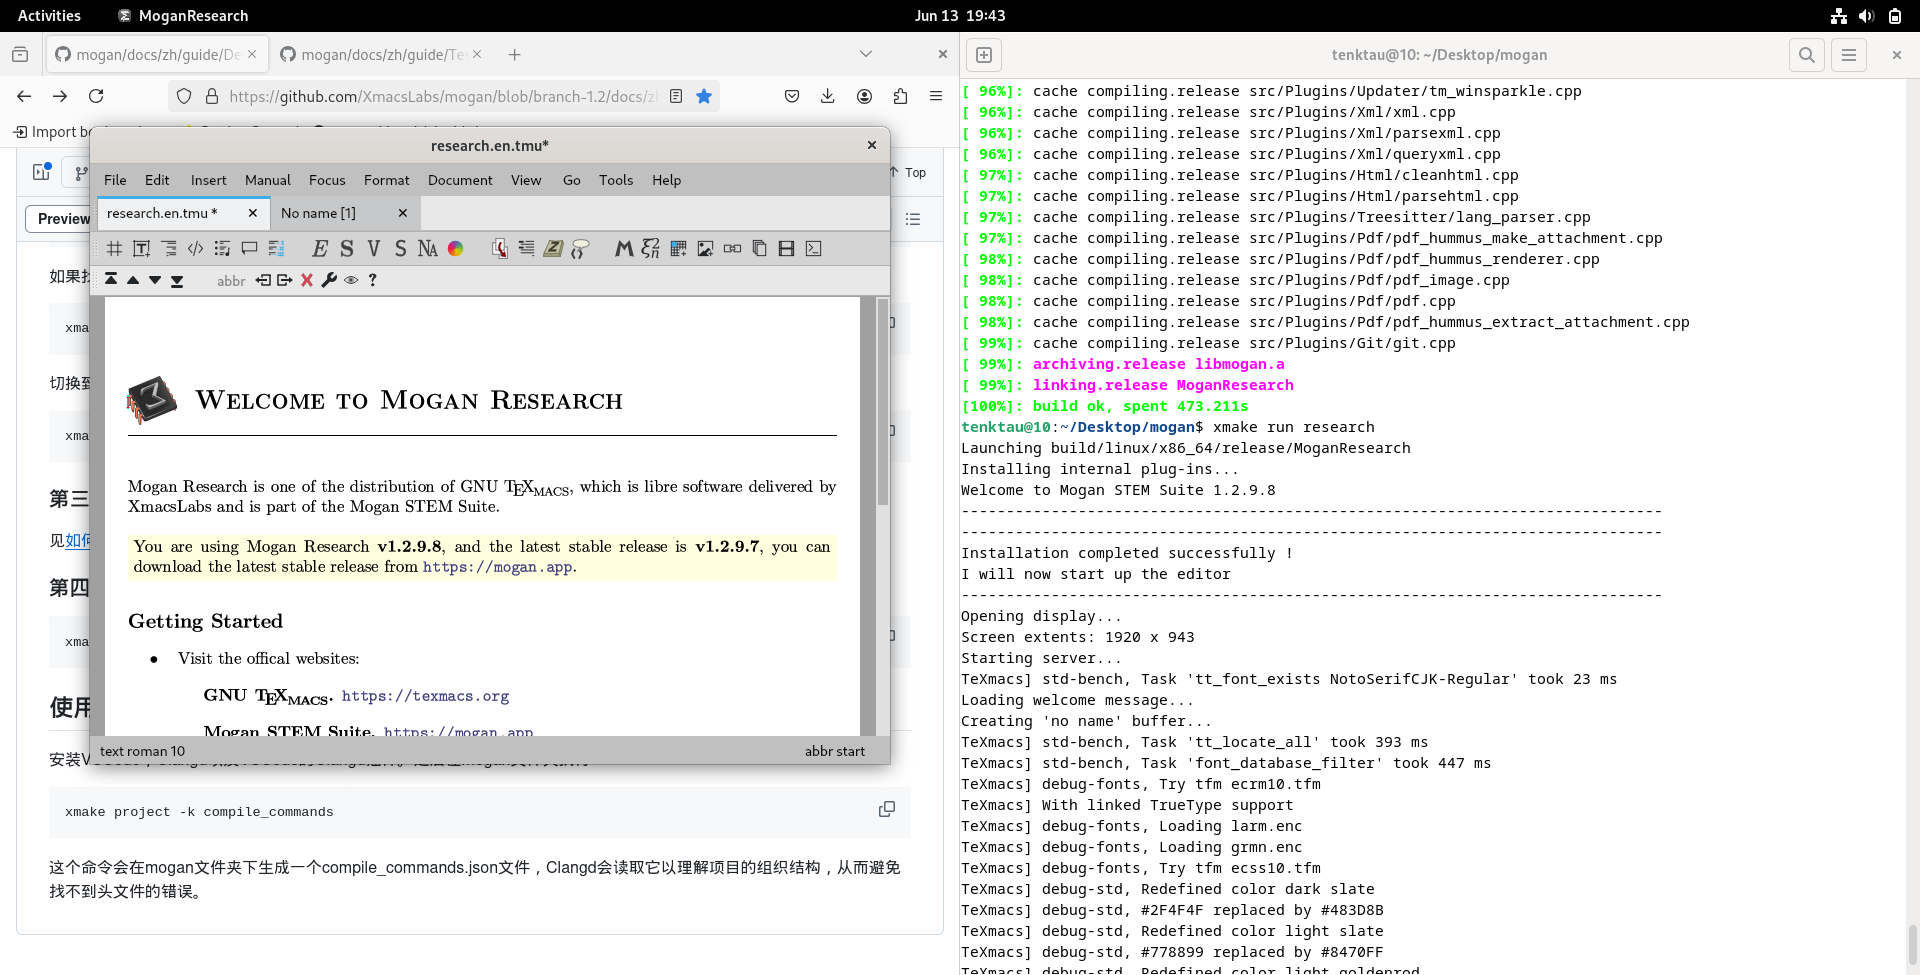Open the Insert menu
Viewport: 1920px width, 975px height.
point(208,180)
